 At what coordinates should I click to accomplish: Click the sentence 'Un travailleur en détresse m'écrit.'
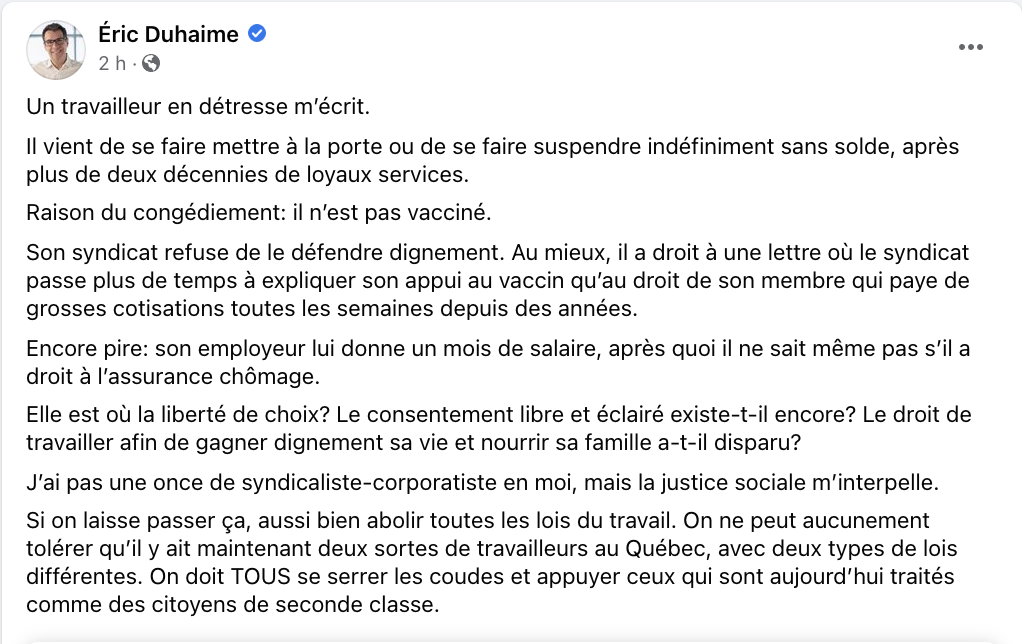pyautogui.click(x=198, y=106)
